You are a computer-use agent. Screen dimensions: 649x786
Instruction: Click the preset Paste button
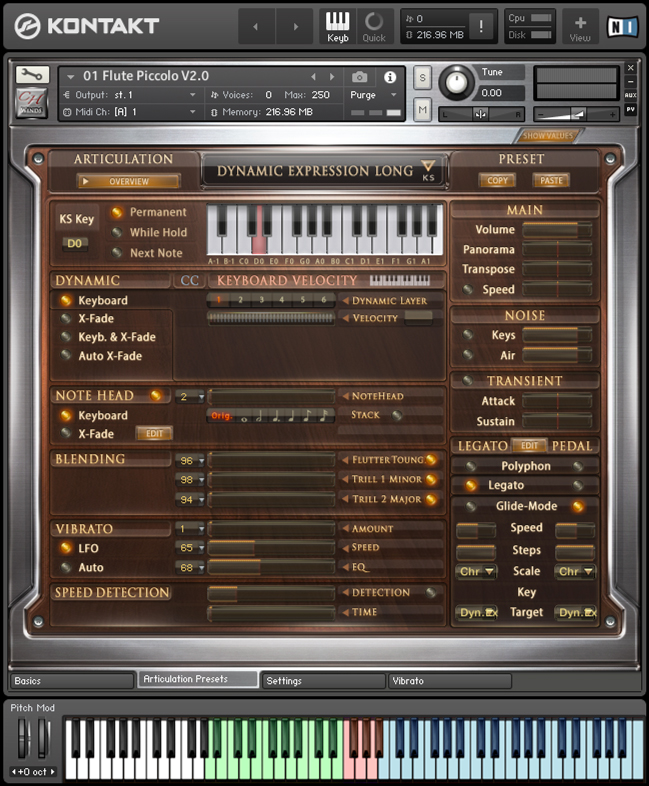click(x=551, y=180)
